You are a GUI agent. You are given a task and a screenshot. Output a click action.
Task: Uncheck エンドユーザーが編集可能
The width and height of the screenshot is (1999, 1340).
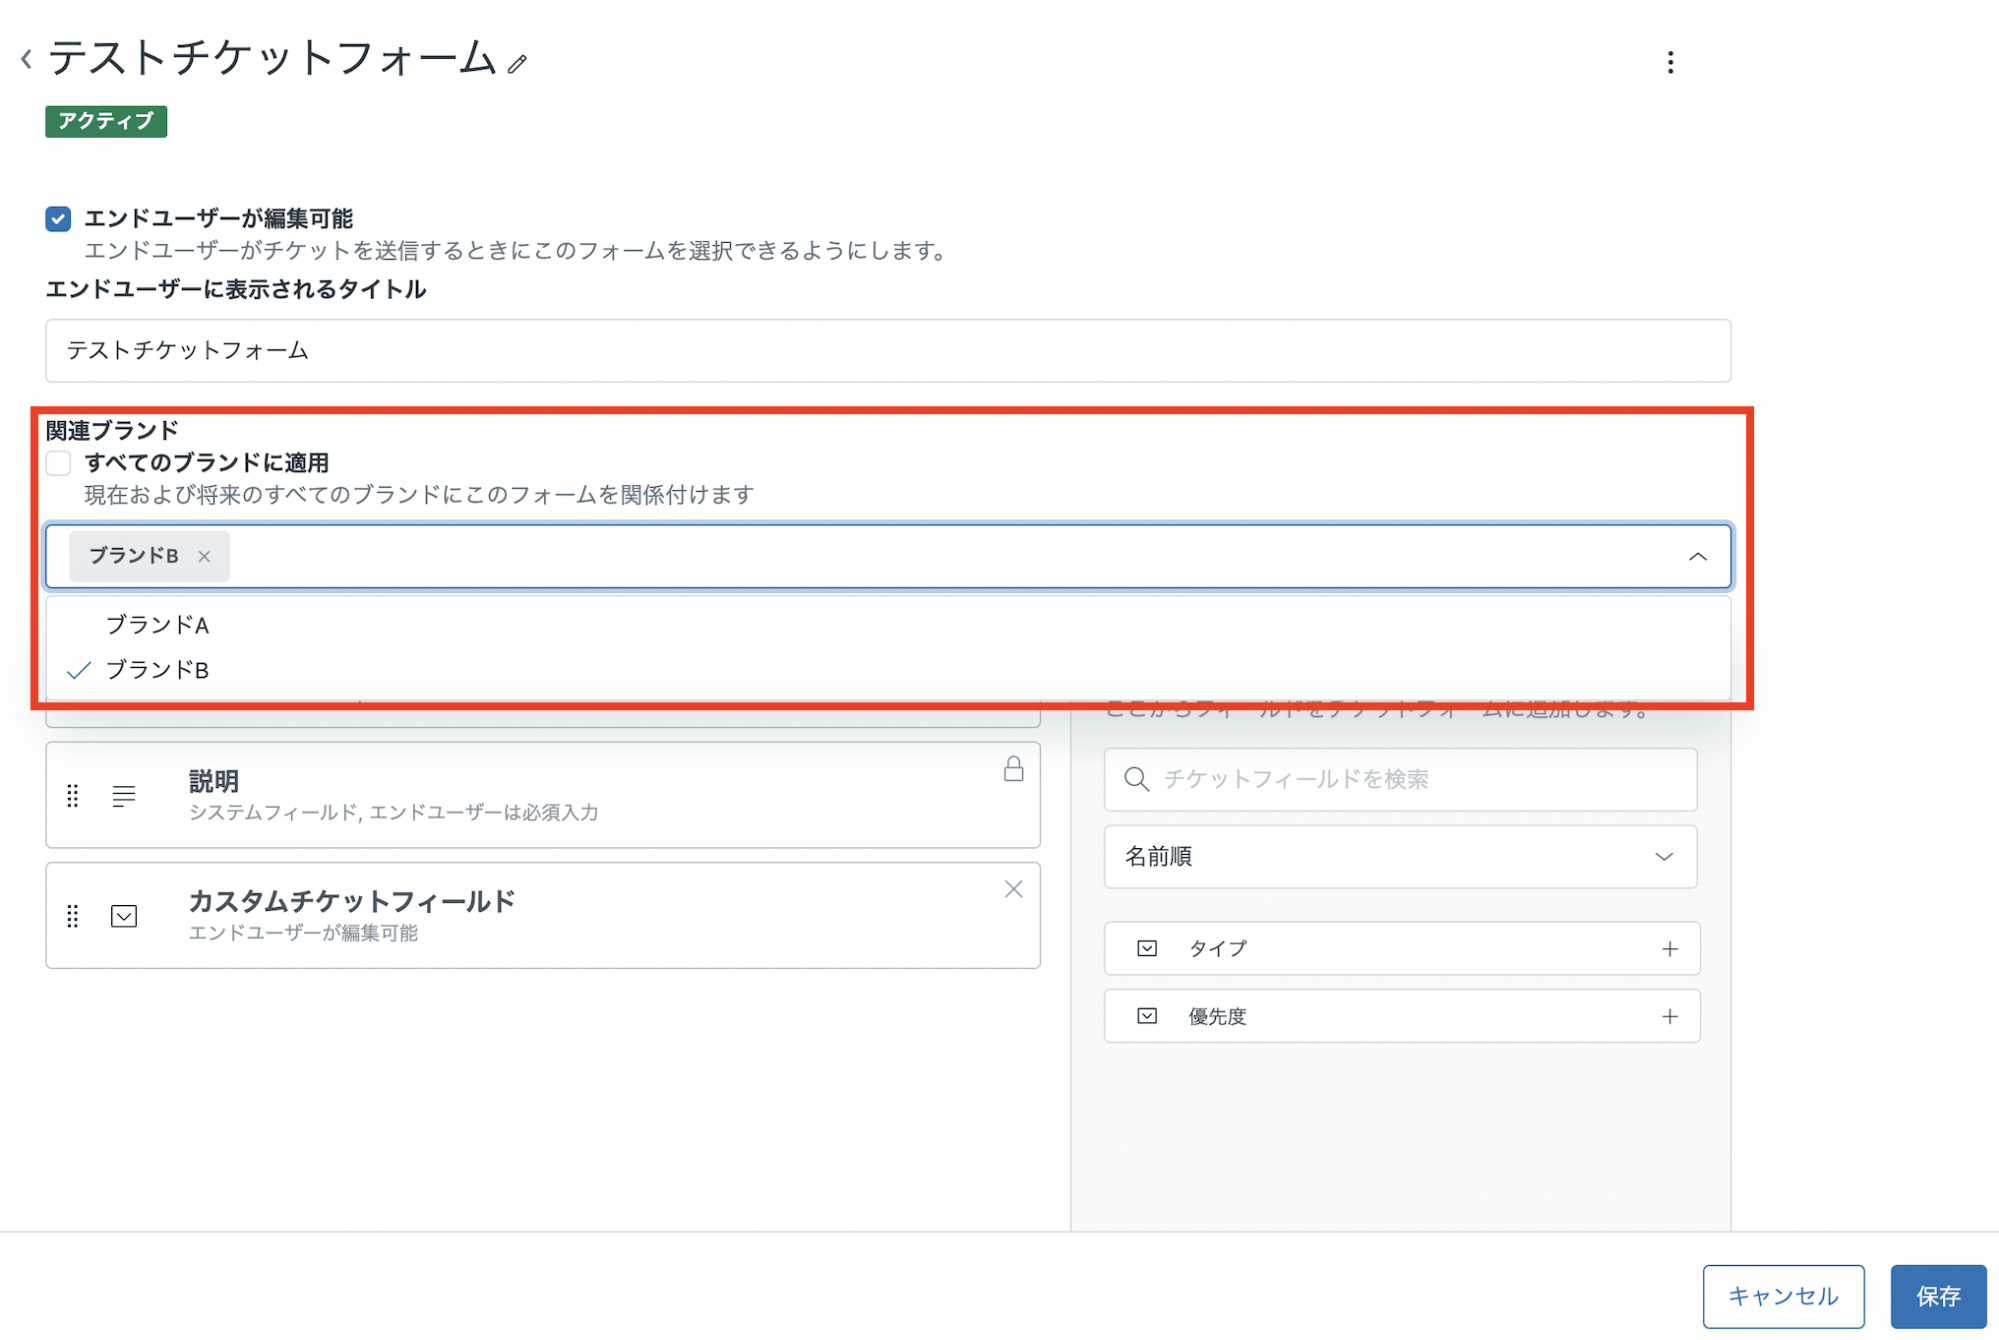coord(57,218)
